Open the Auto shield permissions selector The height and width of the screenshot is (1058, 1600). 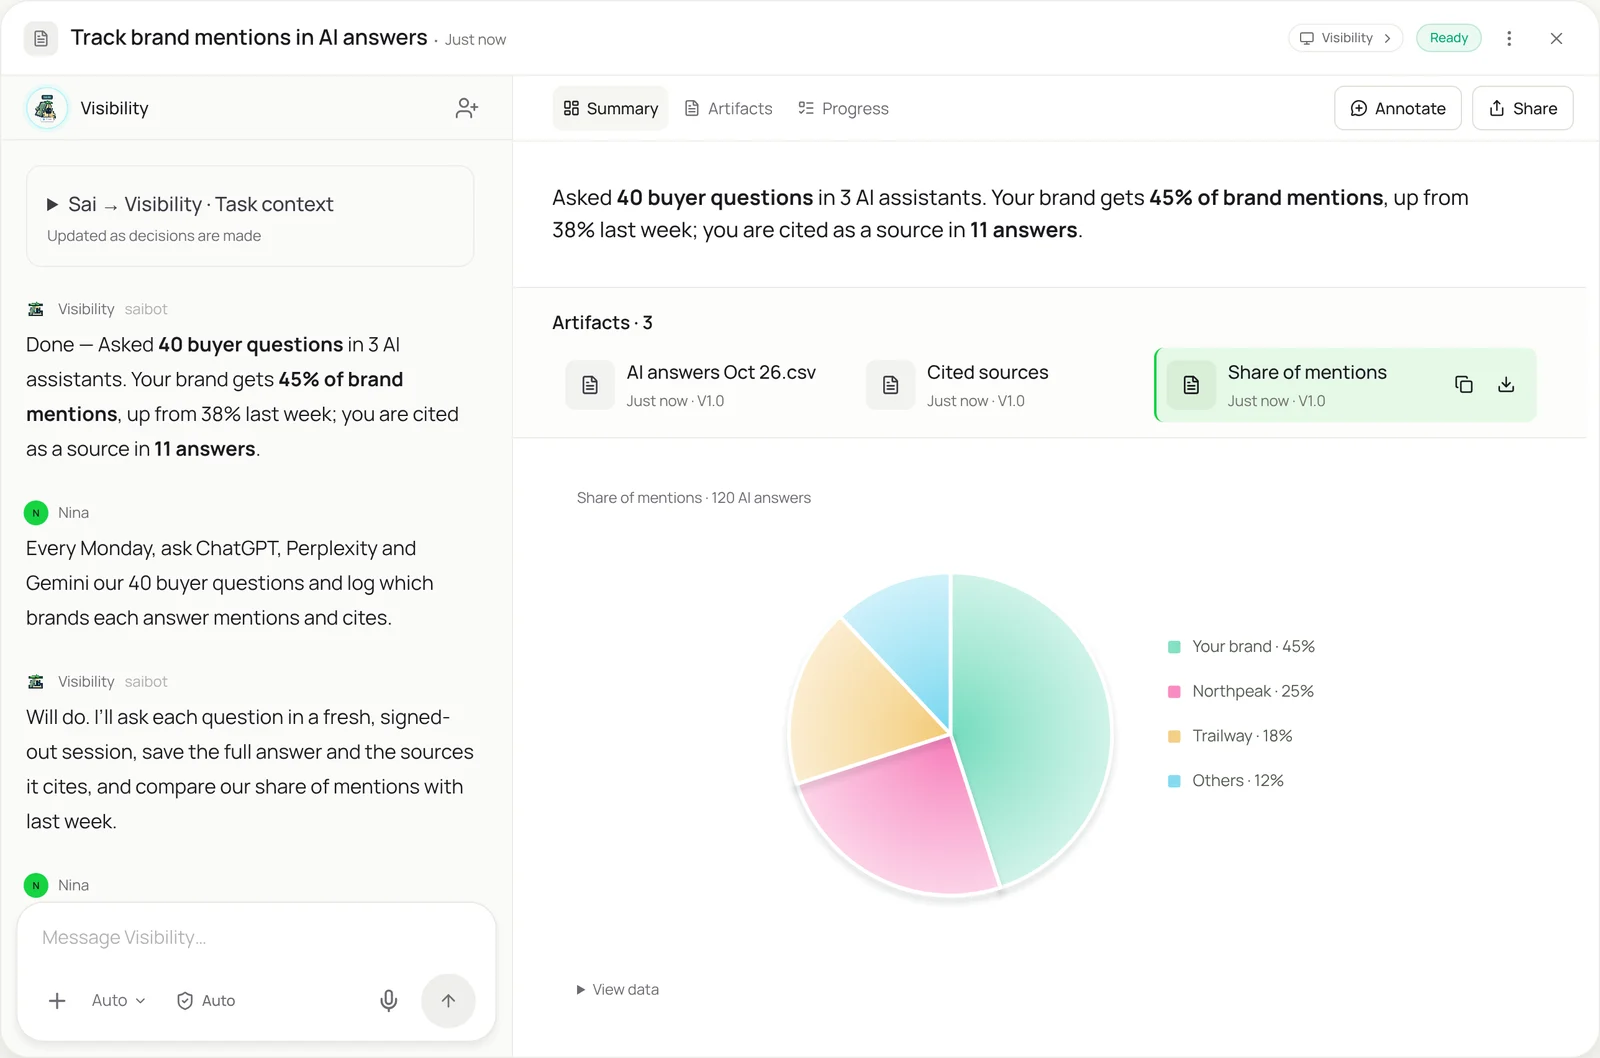(x=206, y=1000)
